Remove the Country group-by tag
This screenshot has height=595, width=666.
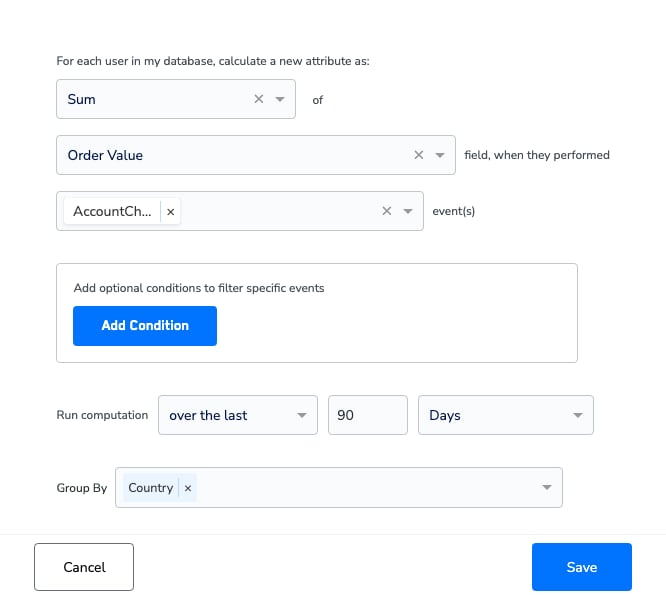pyautogui.click(x=188, y=488)
